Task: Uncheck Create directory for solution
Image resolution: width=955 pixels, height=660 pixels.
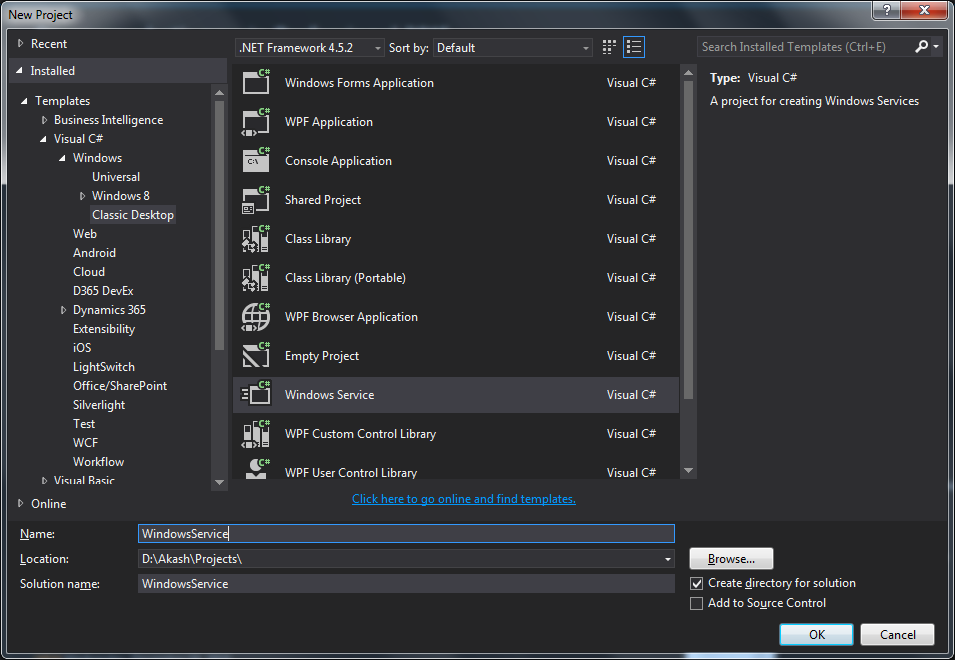Action: [696, 583]
